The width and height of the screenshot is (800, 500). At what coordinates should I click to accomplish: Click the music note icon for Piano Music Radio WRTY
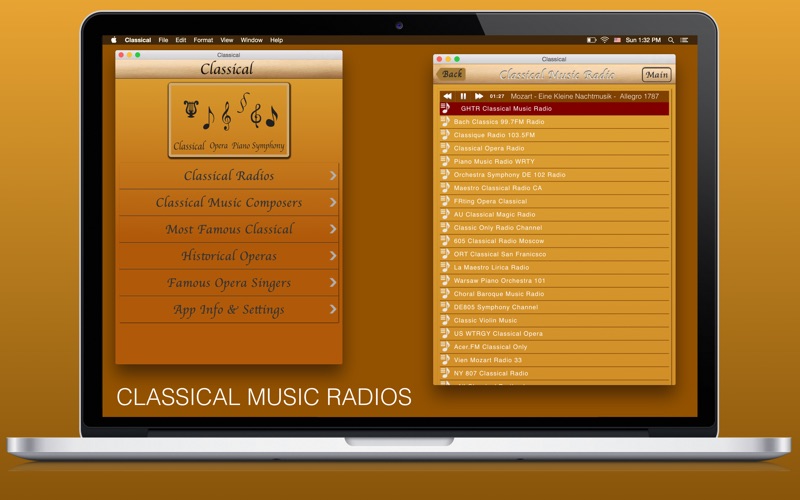tap(445, 161)
